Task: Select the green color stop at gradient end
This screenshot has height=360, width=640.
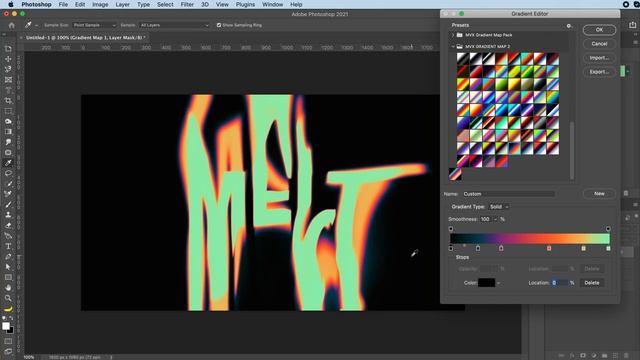Action: coord(608,248)
